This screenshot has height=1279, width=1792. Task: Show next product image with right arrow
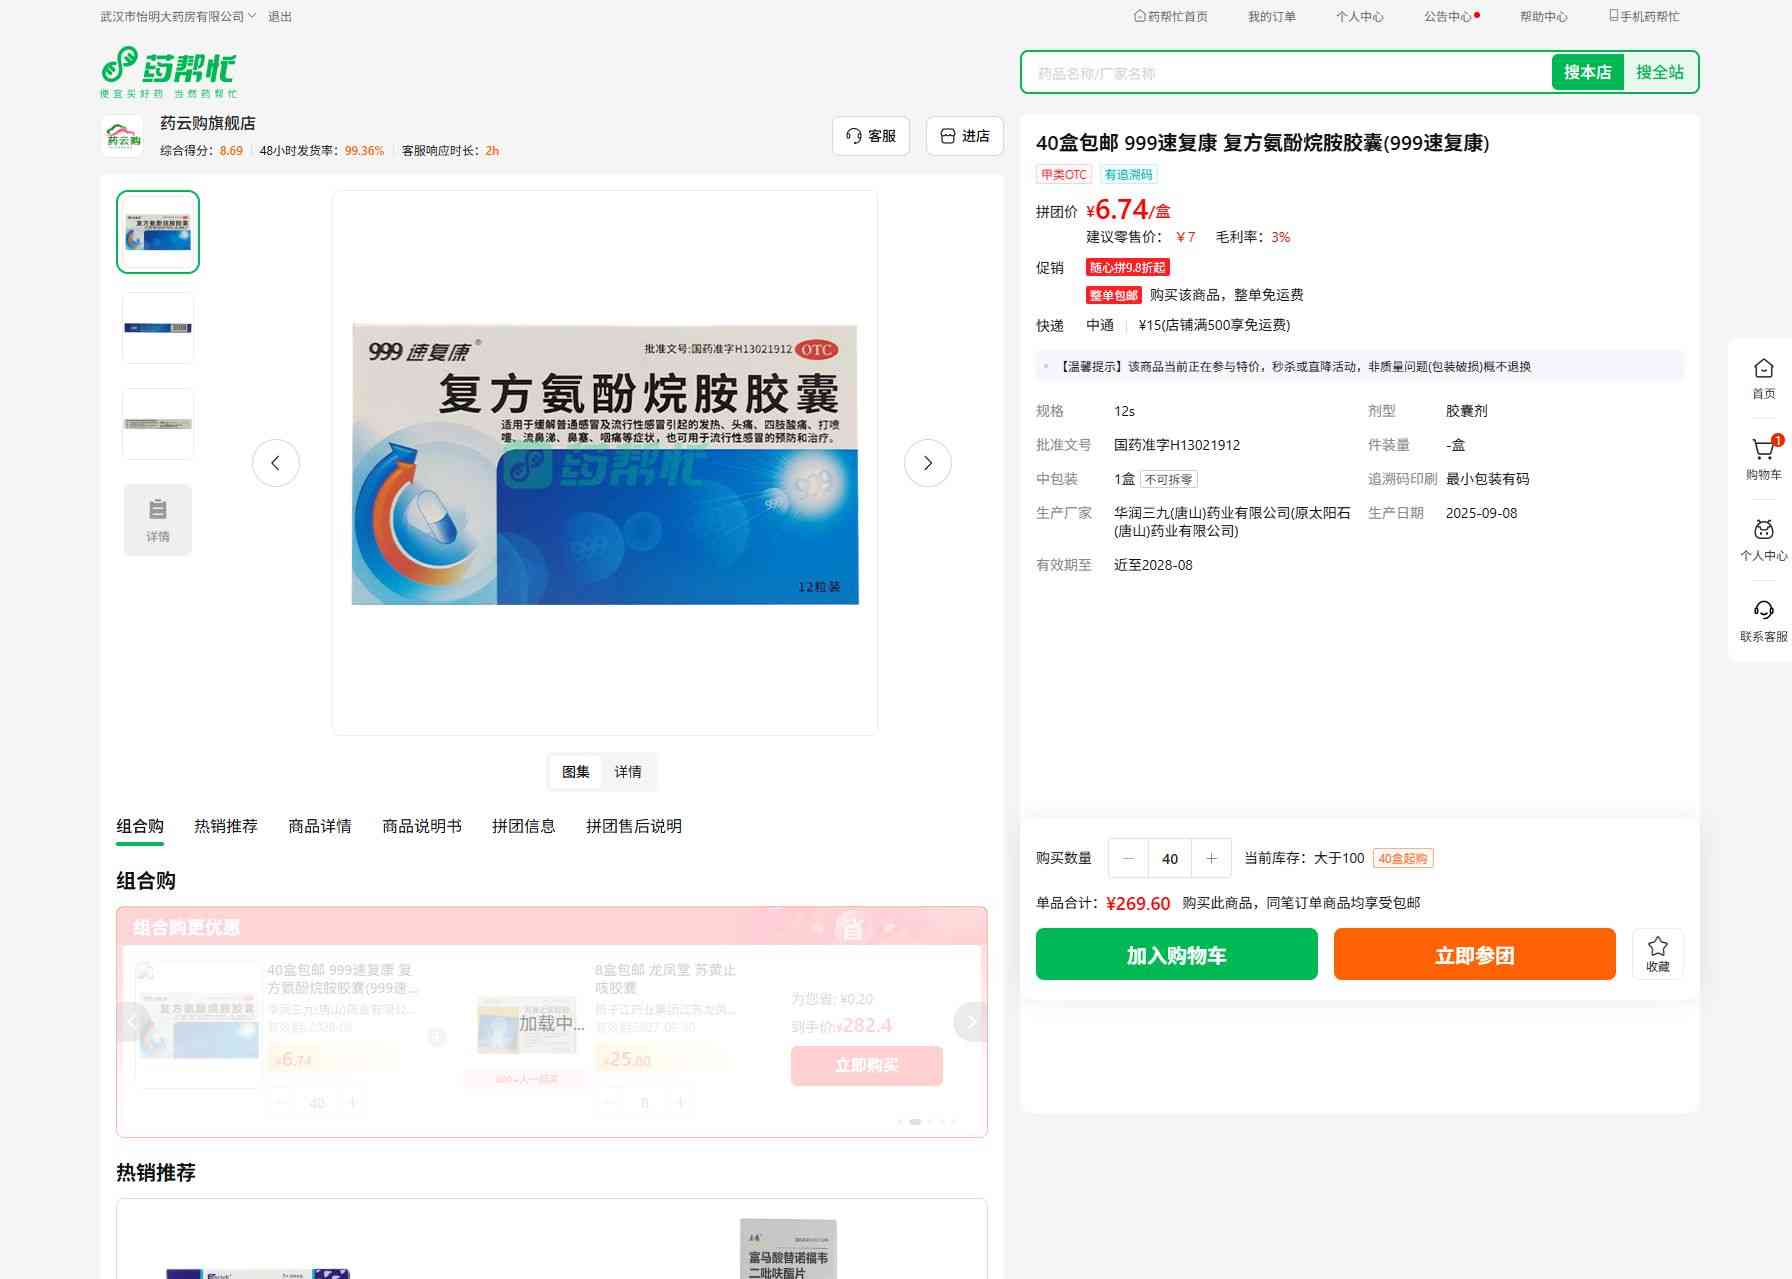[927, 463]
